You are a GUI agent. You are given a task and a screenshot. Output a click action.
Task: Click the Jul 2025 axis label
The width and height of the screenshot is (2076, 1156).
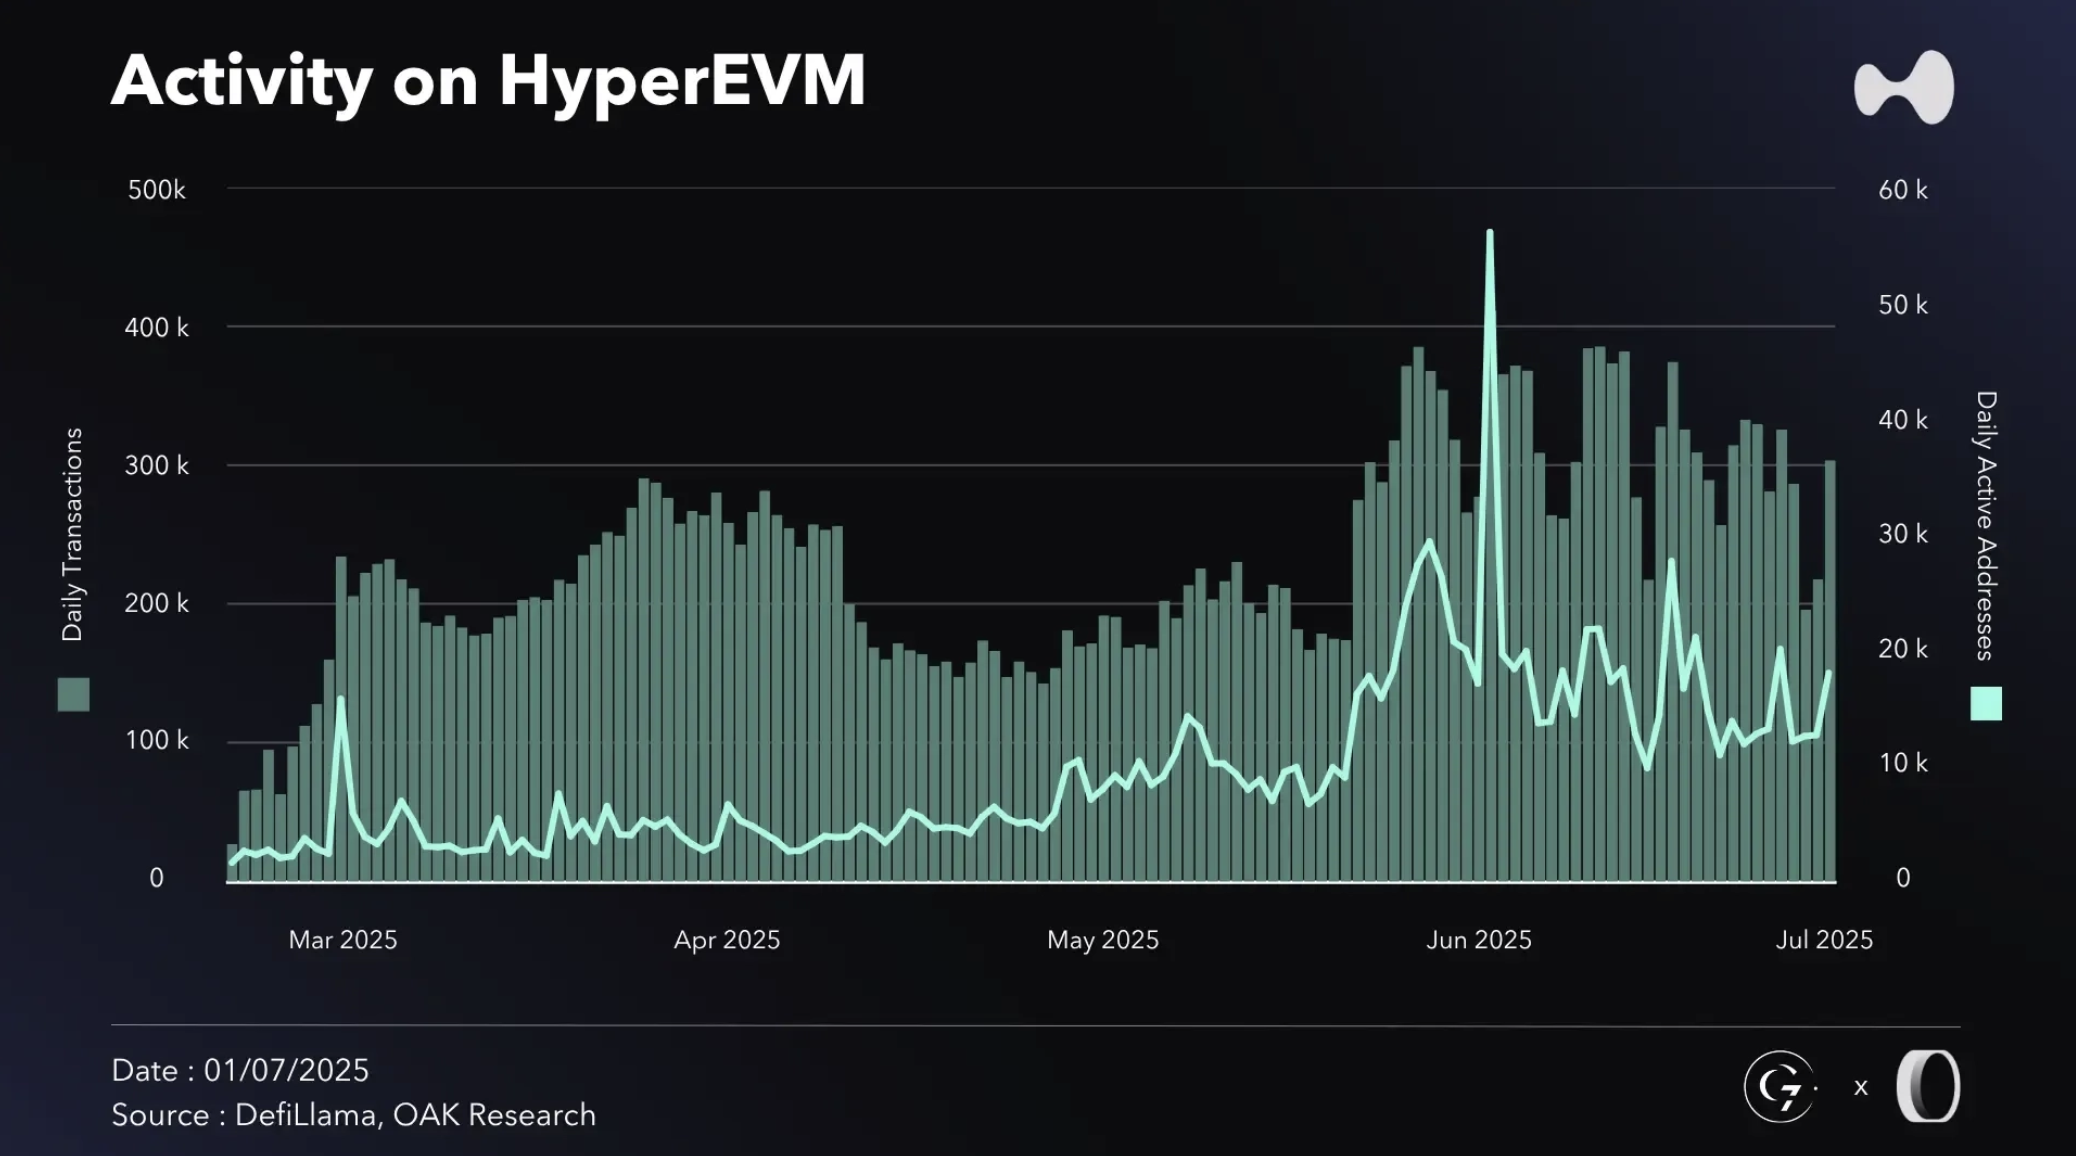click(x=1824, y=940)
